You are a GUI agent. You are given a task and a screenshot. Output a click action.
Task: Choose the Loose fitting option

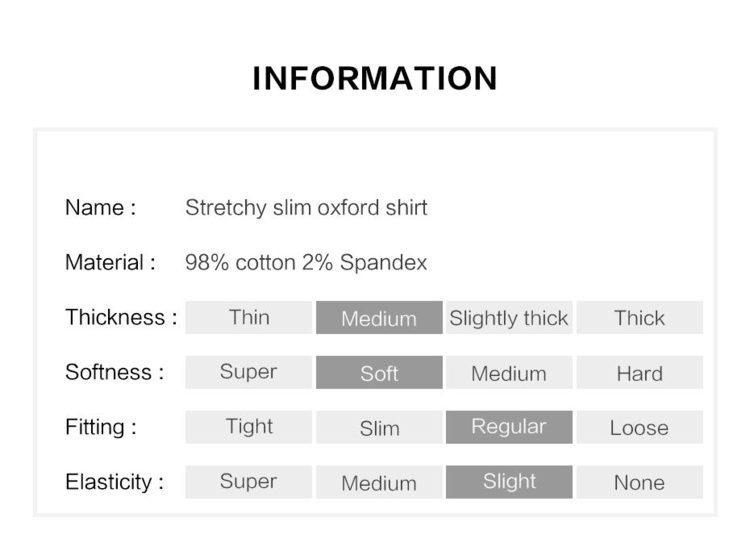tap(640, 427)
